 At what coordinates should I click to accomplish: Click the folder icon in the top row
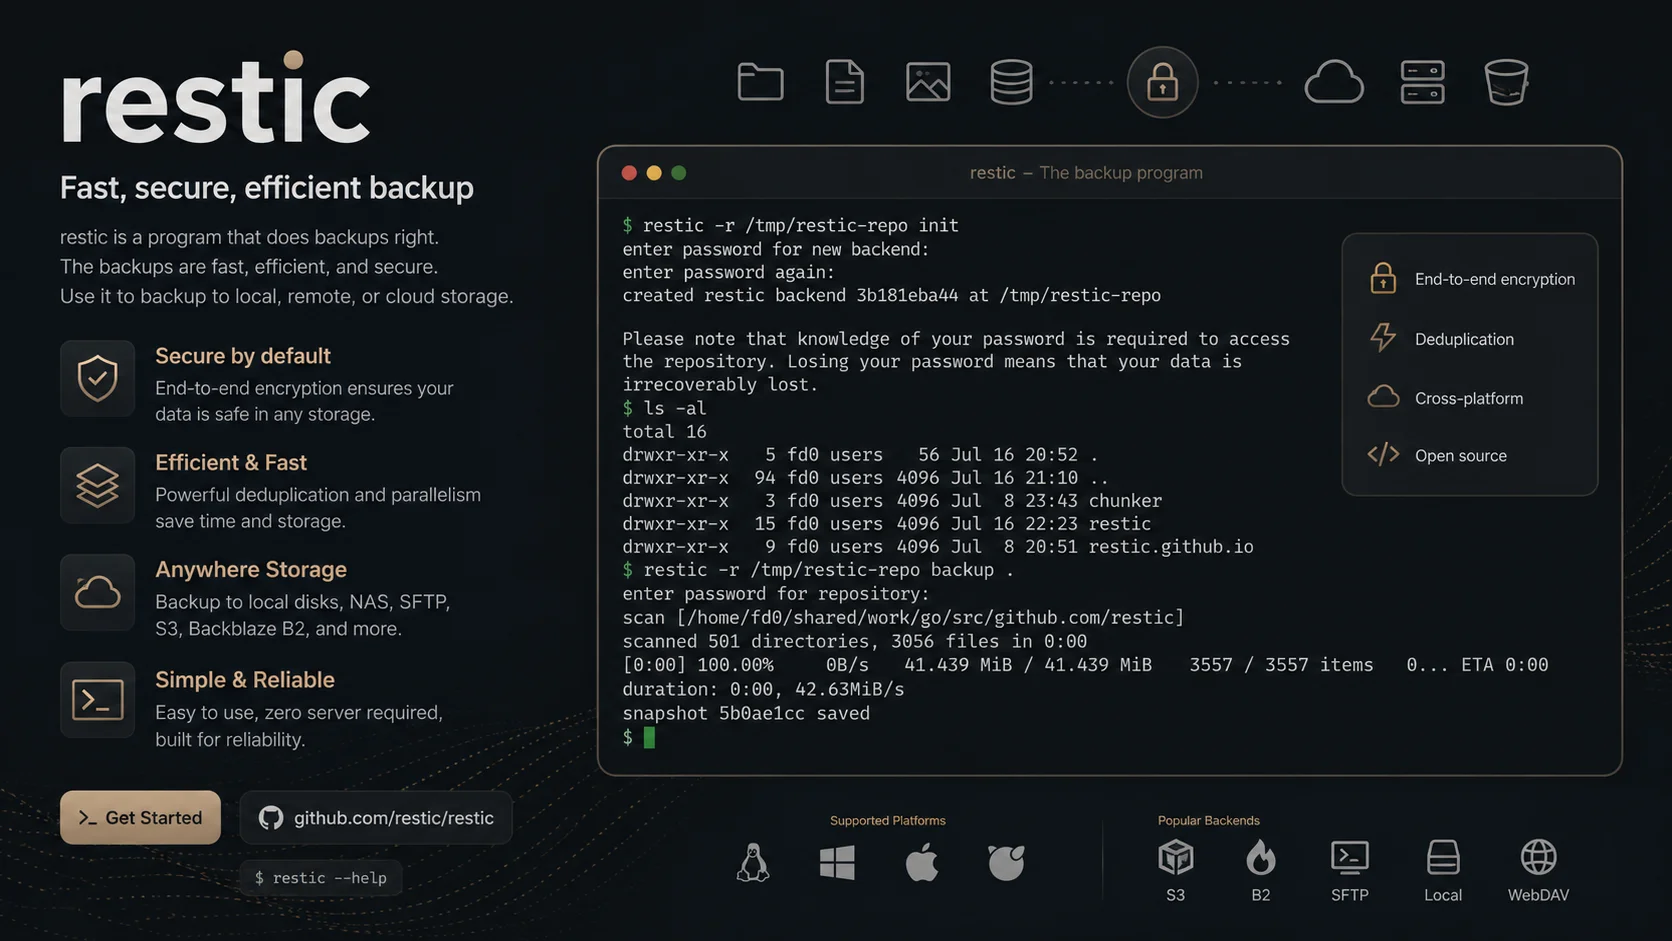coord(760,82)
